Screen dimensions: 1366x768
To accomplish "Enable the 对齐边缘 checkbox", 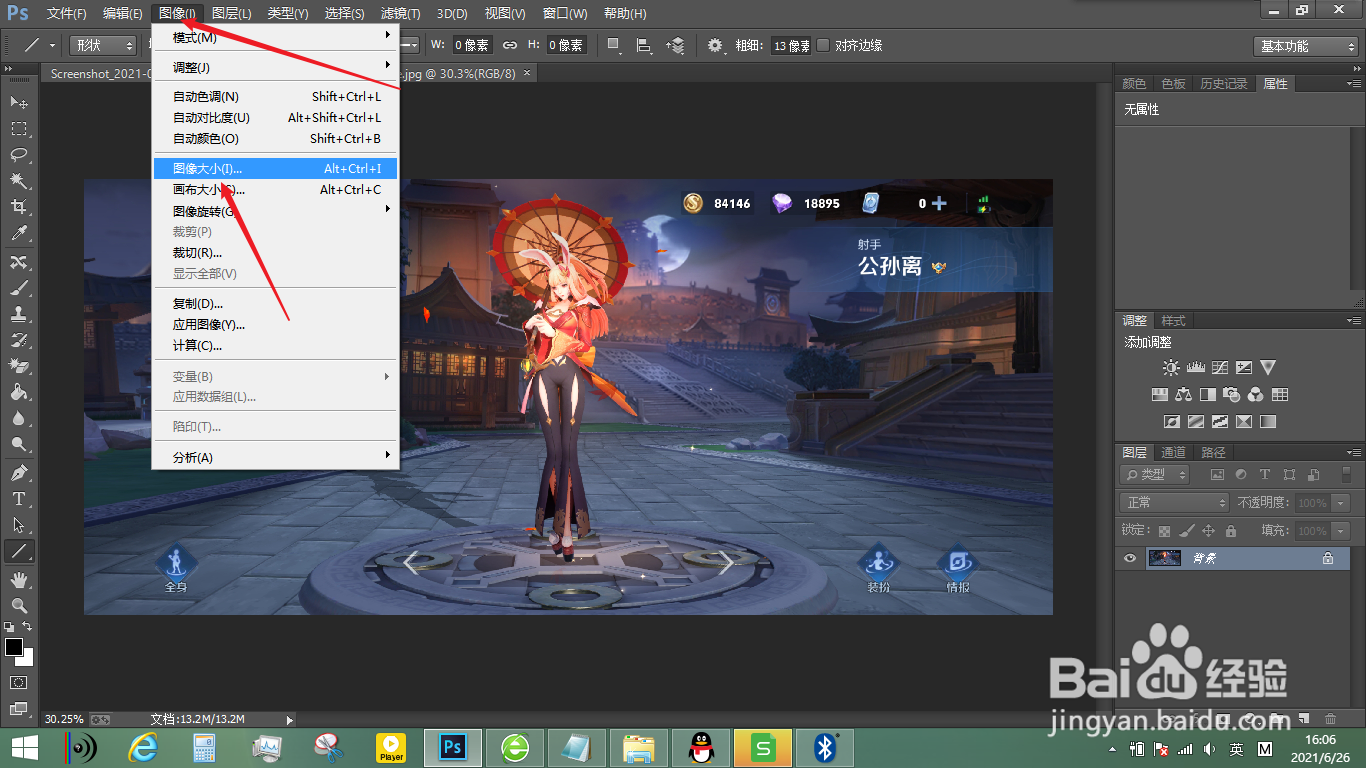I will tap(823, 46).
